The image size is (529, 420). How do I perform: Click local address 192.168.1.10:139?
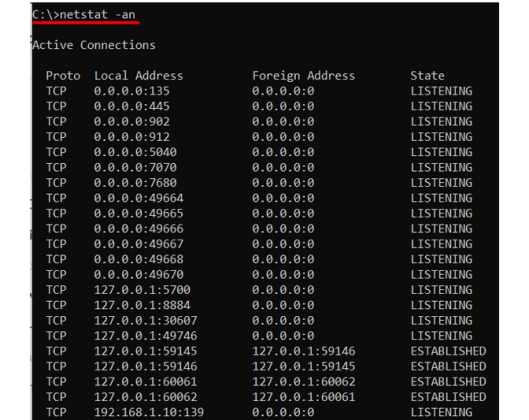(x=149, y=412)
